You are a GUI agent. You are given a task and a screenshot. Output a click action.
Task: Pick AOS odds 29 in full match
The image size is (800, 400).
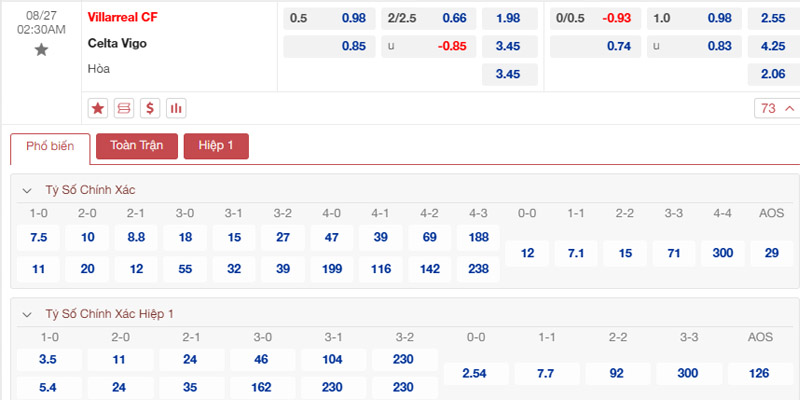770,253
